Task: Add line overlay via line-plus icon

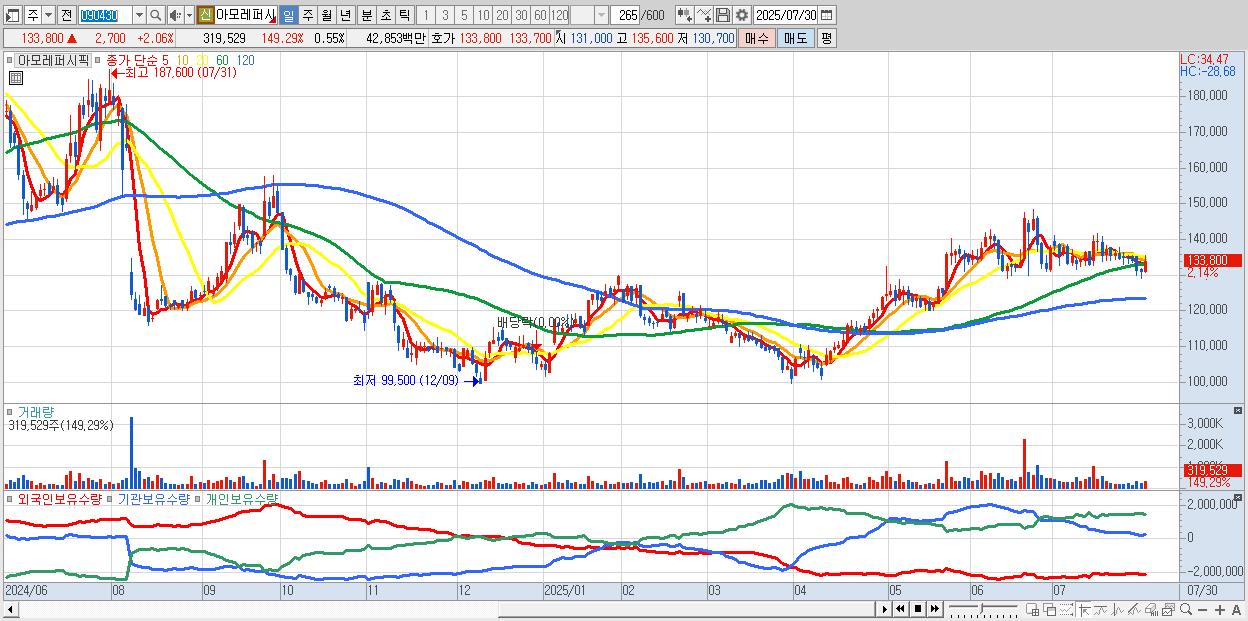Action: [703, 15]
